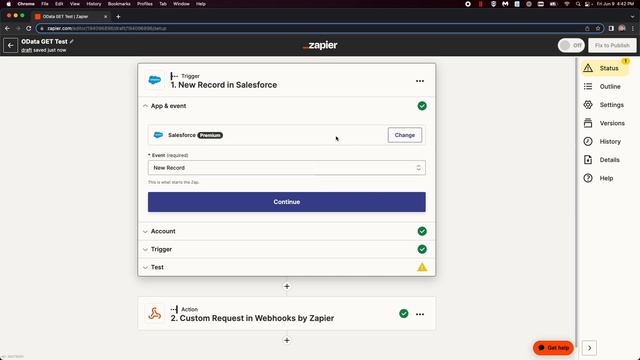The image size is (640, 360).
Task: Open Apple menu in menu bar
Action: pyautogui.click(x=9, y=4)
